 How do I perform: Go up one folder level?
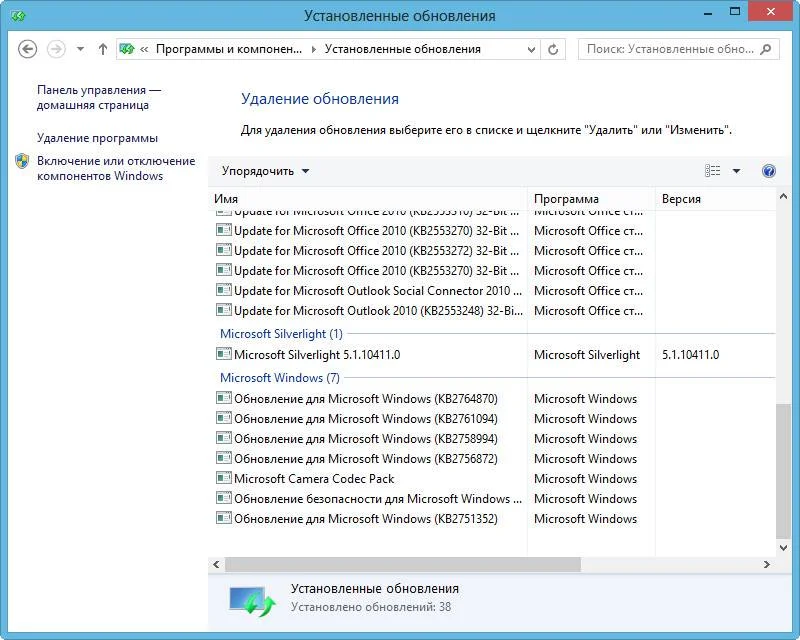tap(103, 49)
